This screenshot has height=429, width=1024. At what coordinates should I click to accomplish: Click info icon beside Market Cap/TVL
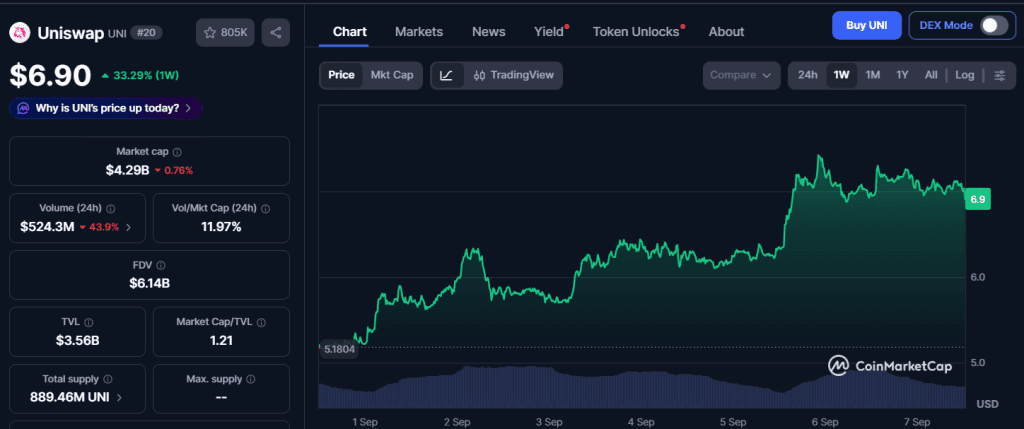(x=262, y=323)
